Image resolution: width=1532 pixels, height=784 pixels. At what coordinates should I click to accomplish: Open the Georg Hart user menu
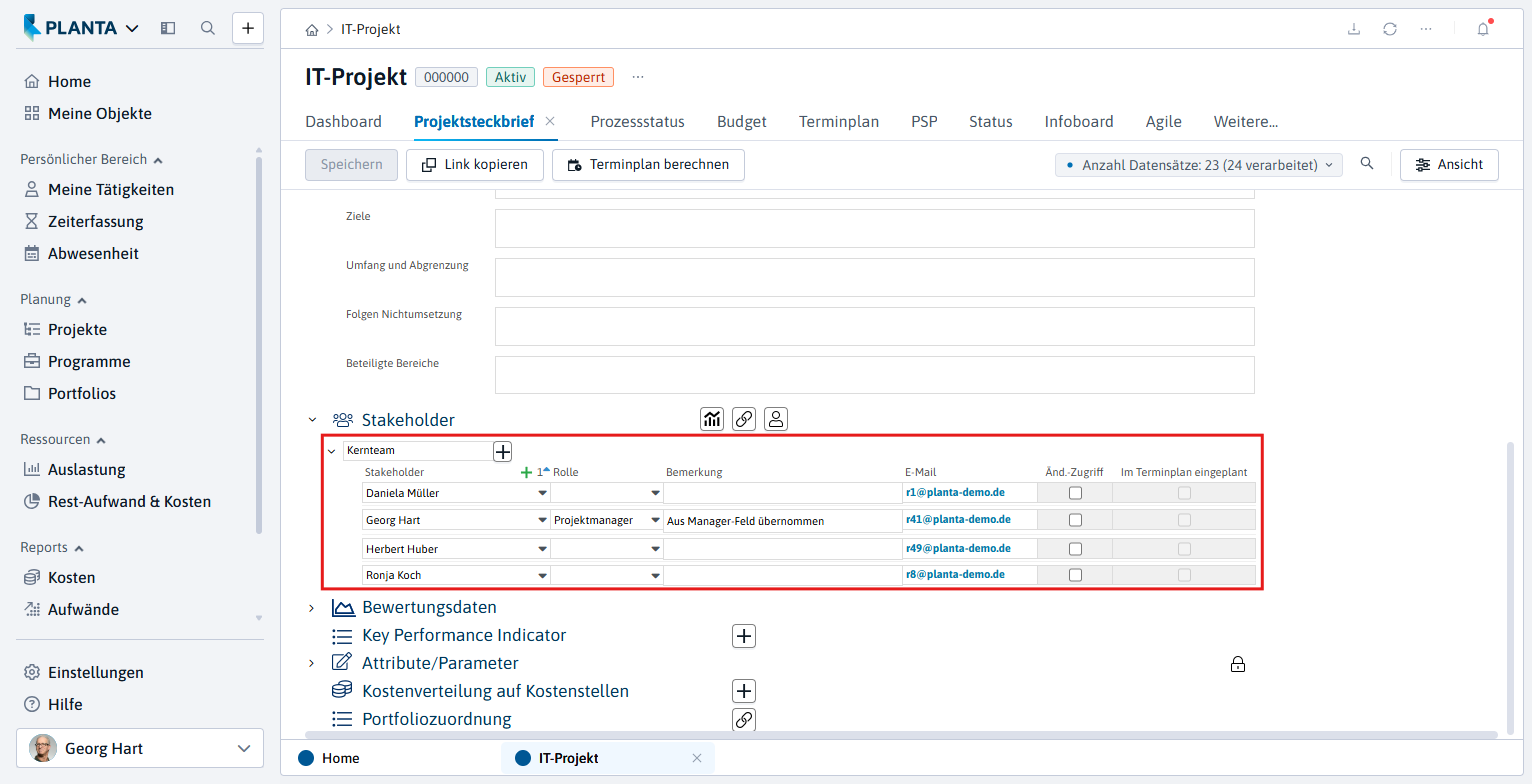click(x=140, y=748)
